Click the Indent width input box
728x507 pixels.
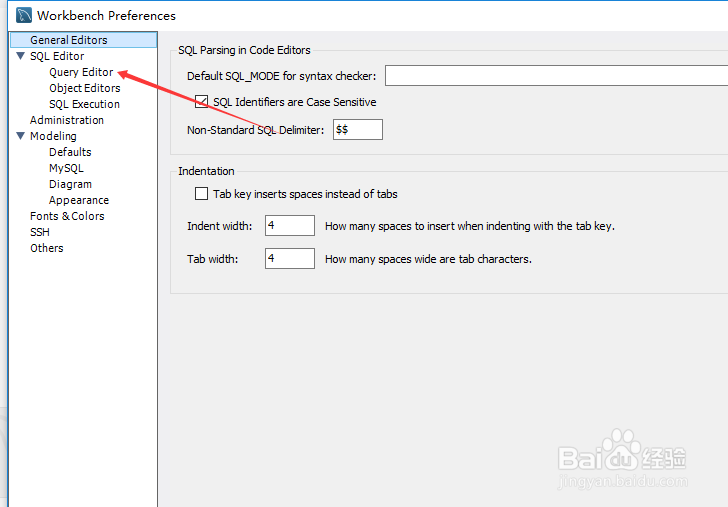point(290,226)
